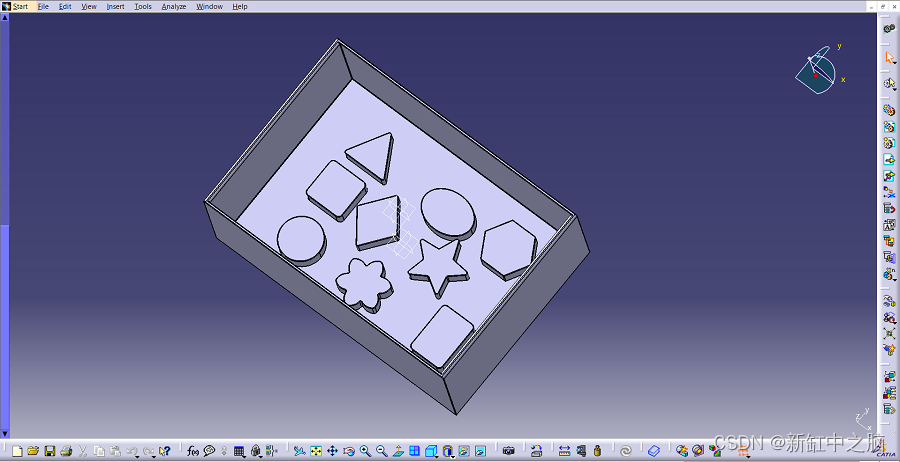Expand the Undo history dropdown arrow
The image size is (900, 462).
[x=137, y=457]
